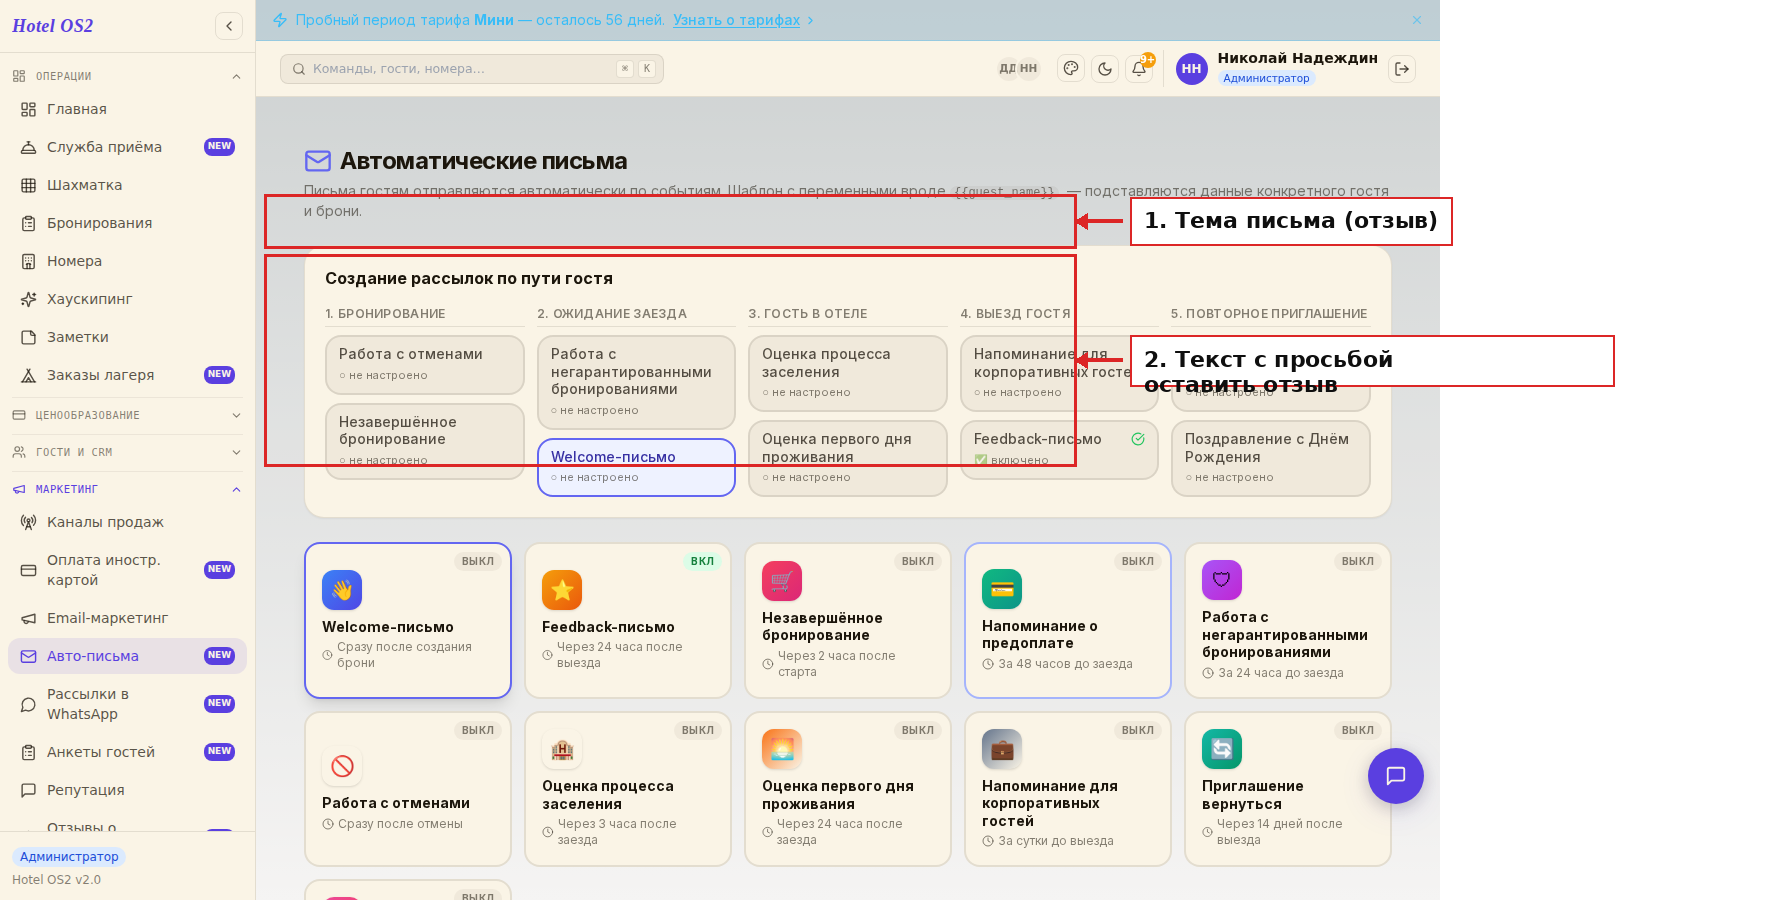Image resolution: width=1780 pixels, height=900 pixels.
Task: Toggle Незавершённое бронирование card ВЫКЛ badge
Action: pos(918,561)
